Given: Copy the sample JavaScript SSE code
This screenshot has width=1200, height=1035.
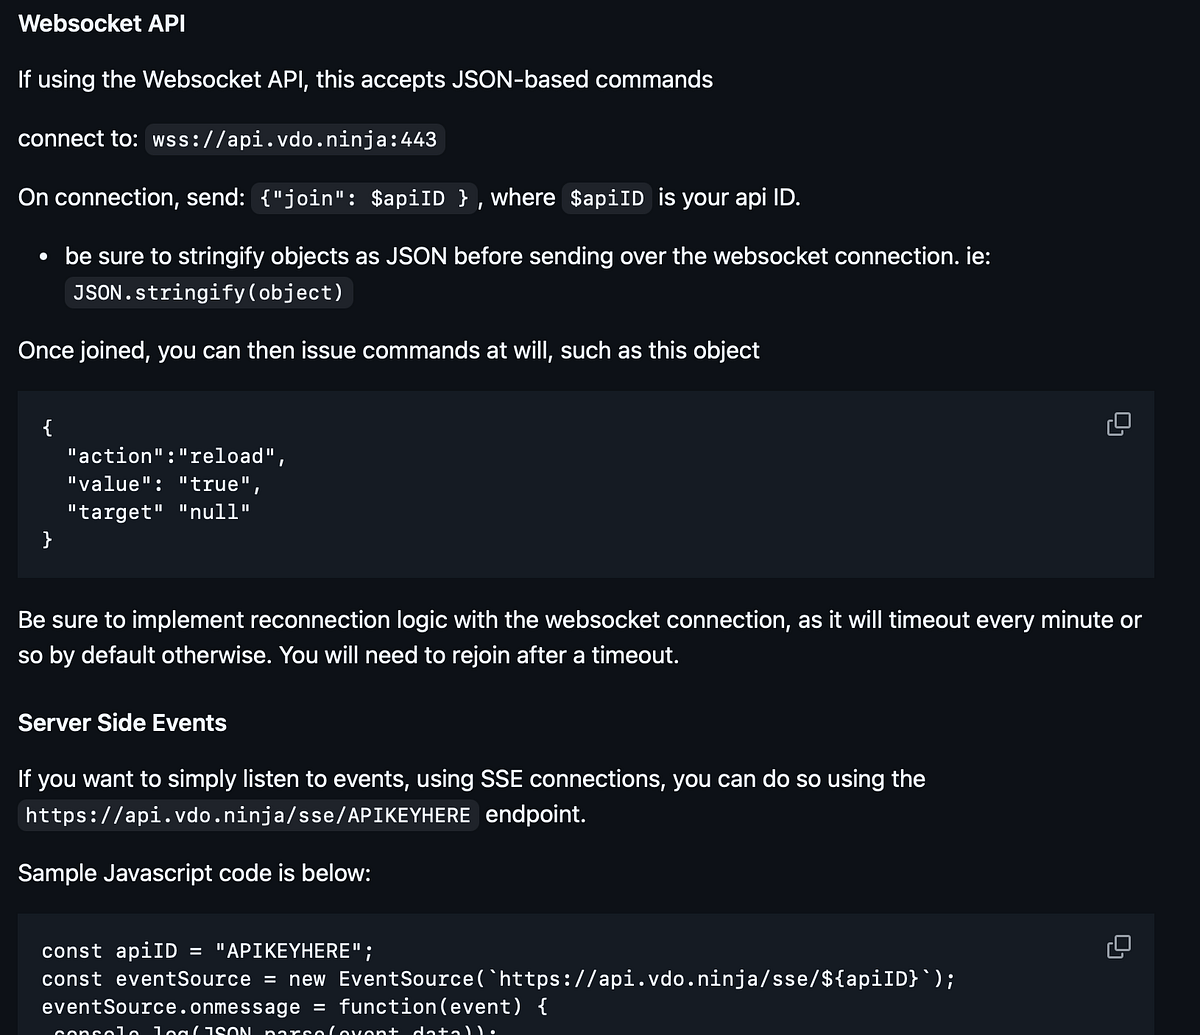Looking at the screenshot, I should pos(1117,946).
